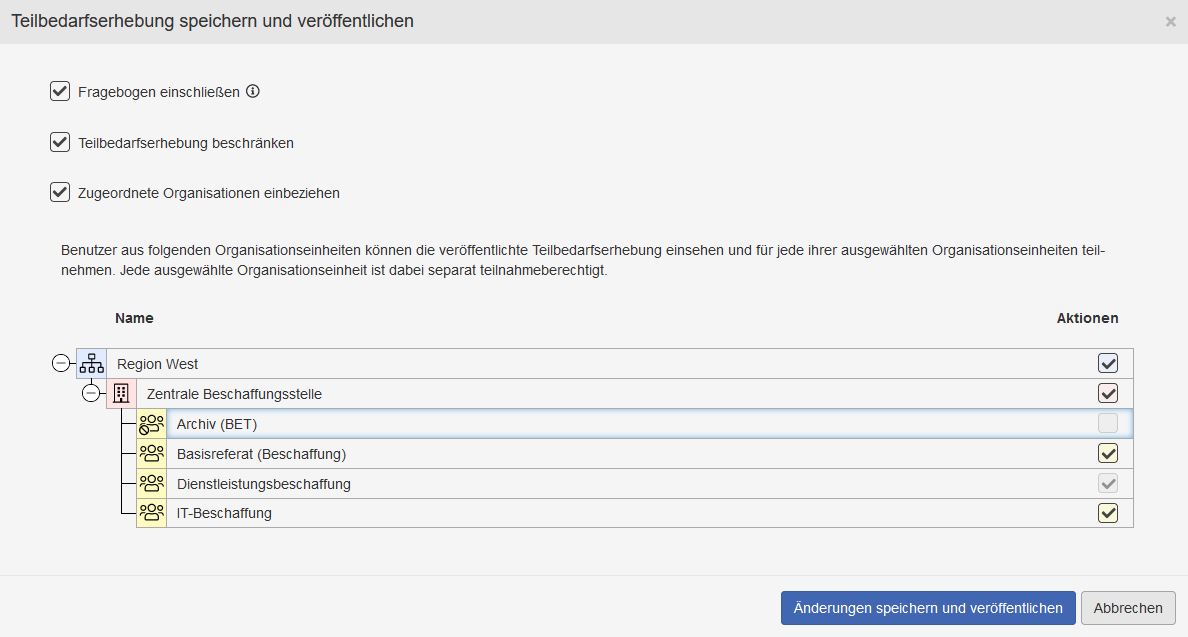
Task: Uncheck the Aktionen checkbox for Region West
Action: click(x=1109, y=362)
